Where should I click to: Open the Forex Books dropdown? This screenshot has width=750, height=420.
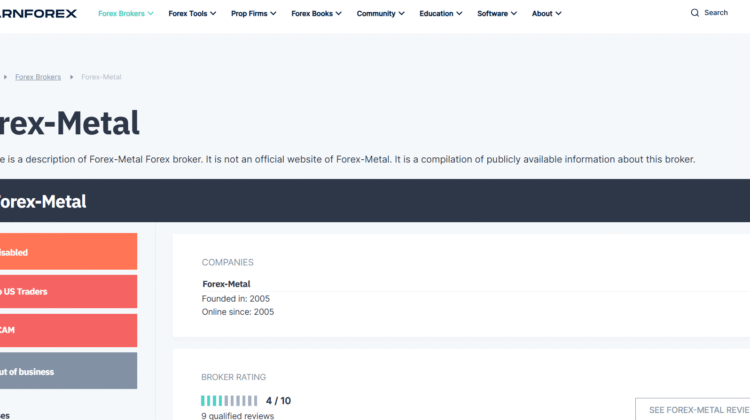click(316, 13)
